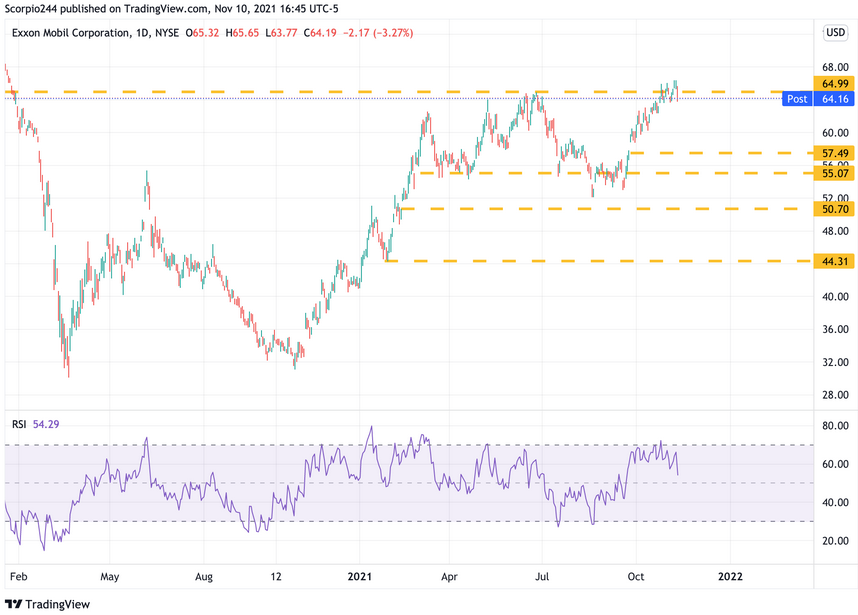Select the 57.49 orange price label

click(x=834, y=153)
